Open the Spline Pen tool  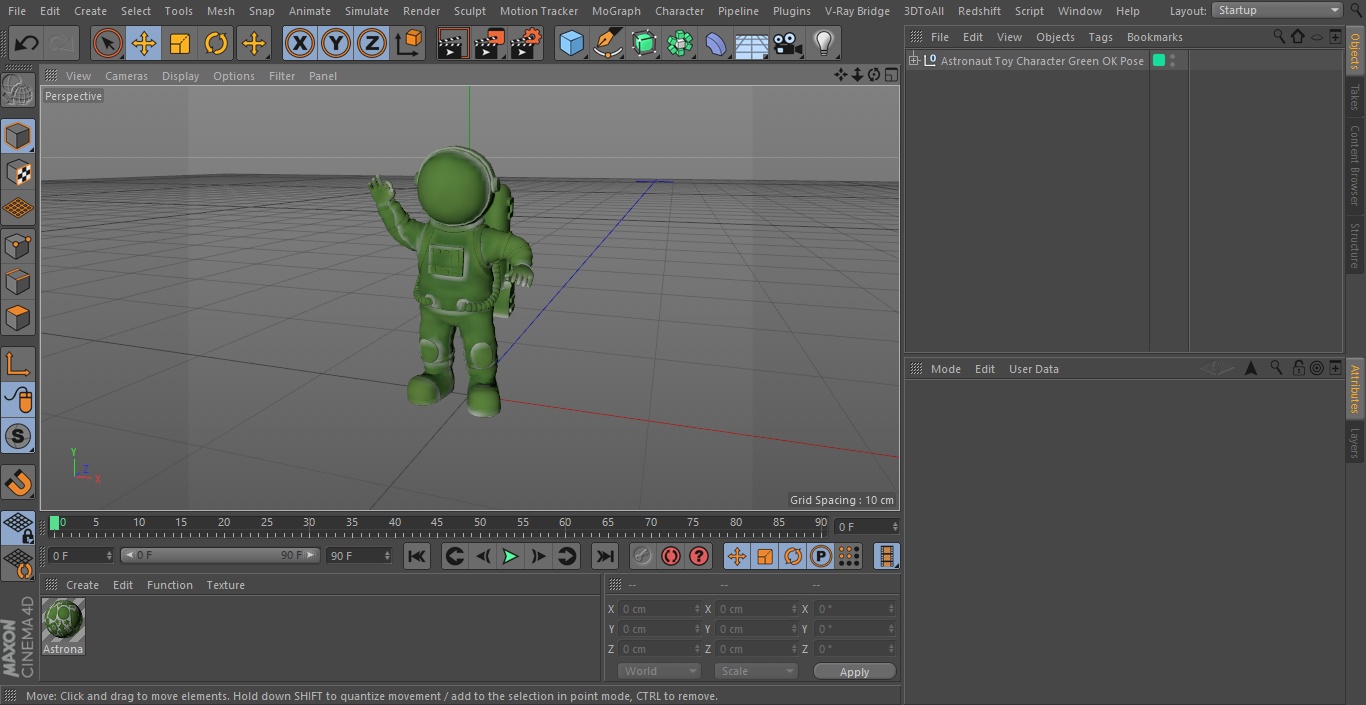point(607,43)
